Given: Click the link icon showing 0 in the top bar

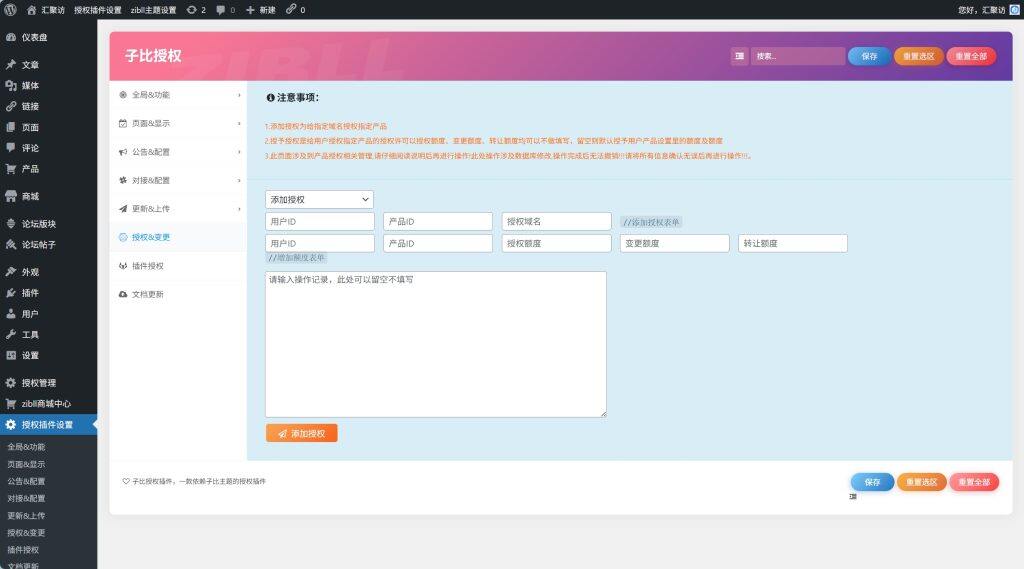Looking at the screenshot, I should coord(295,10).
